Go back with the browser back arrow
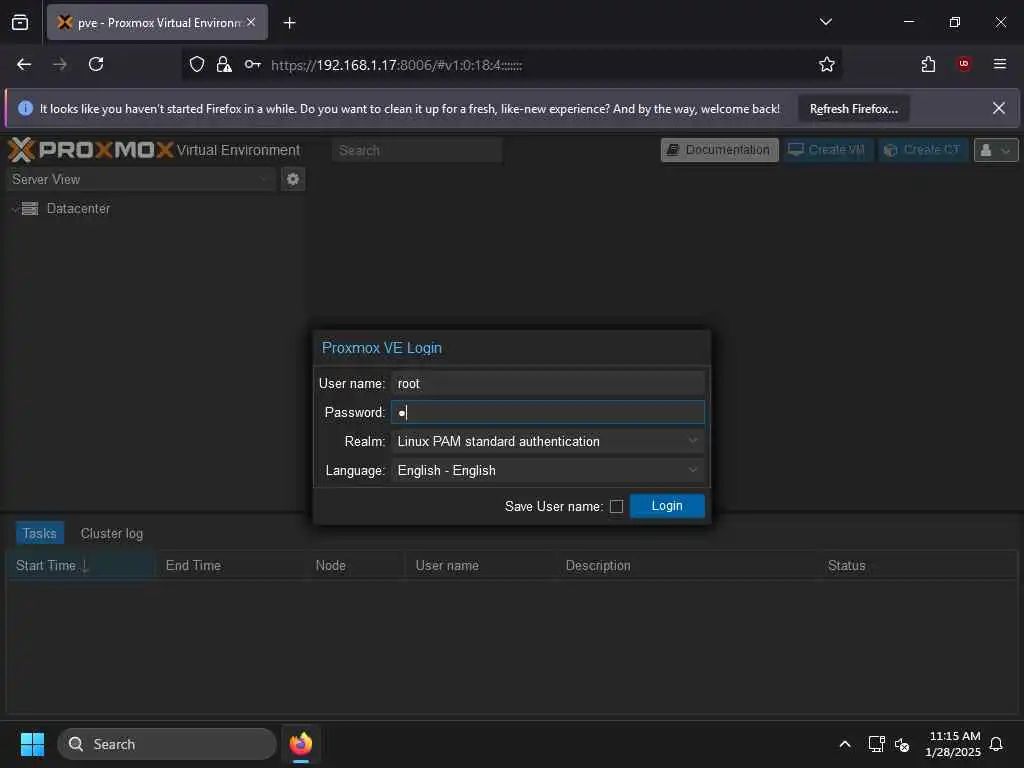The height and width of the screenshot is (768, 1024). [24, 64]
